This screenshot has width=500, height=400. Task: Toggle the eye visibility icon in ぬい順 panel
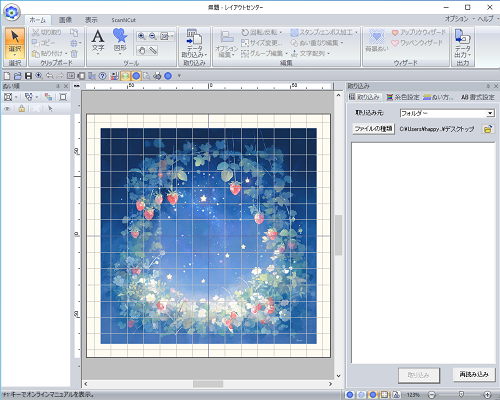[x=8, y=109]
